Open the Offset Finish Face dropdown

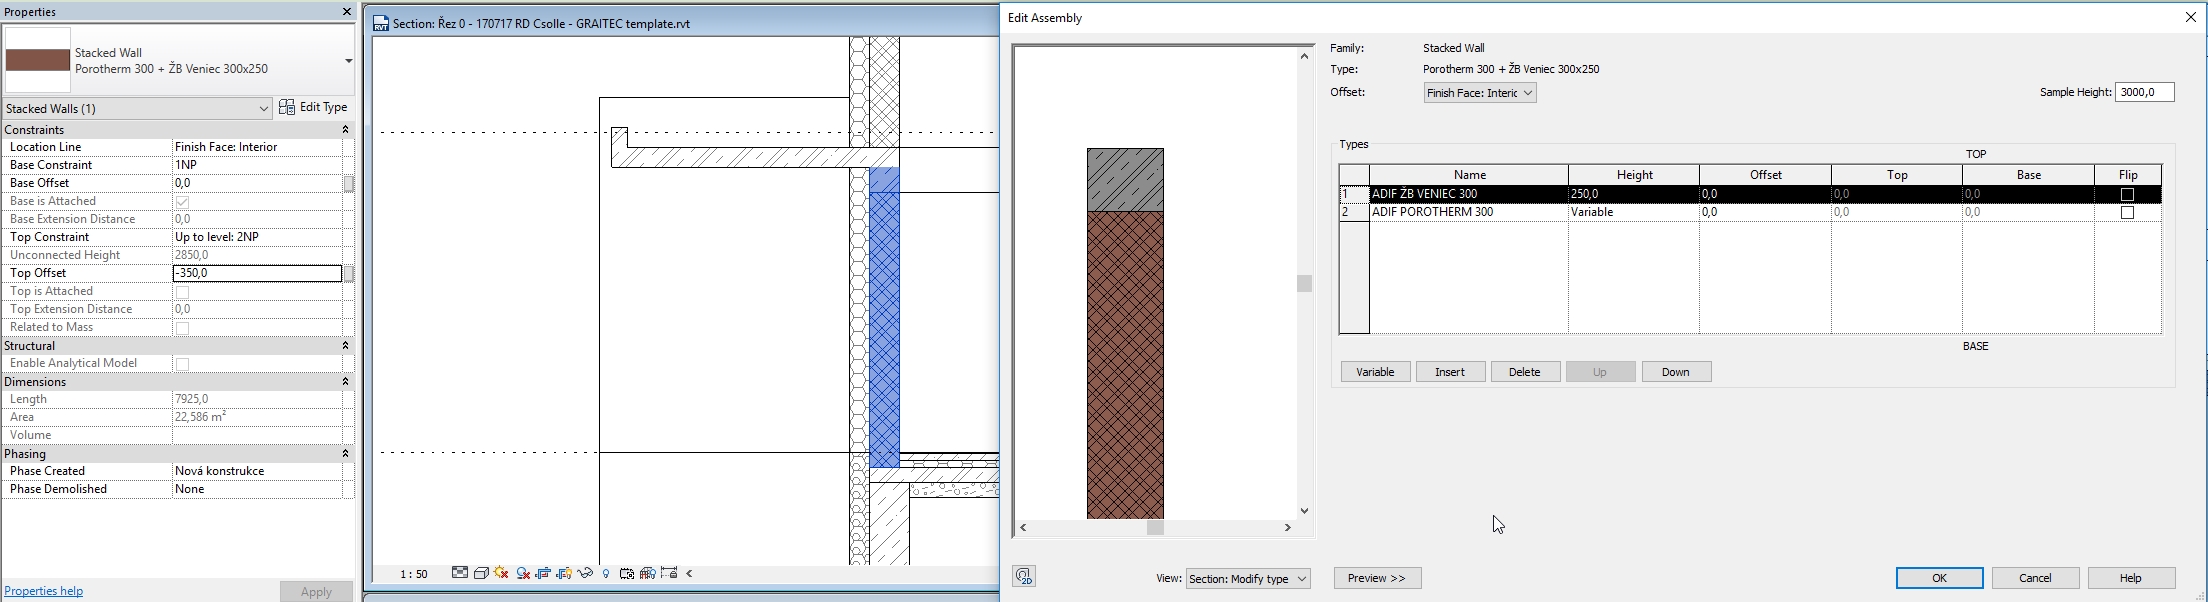[1480, 93]
